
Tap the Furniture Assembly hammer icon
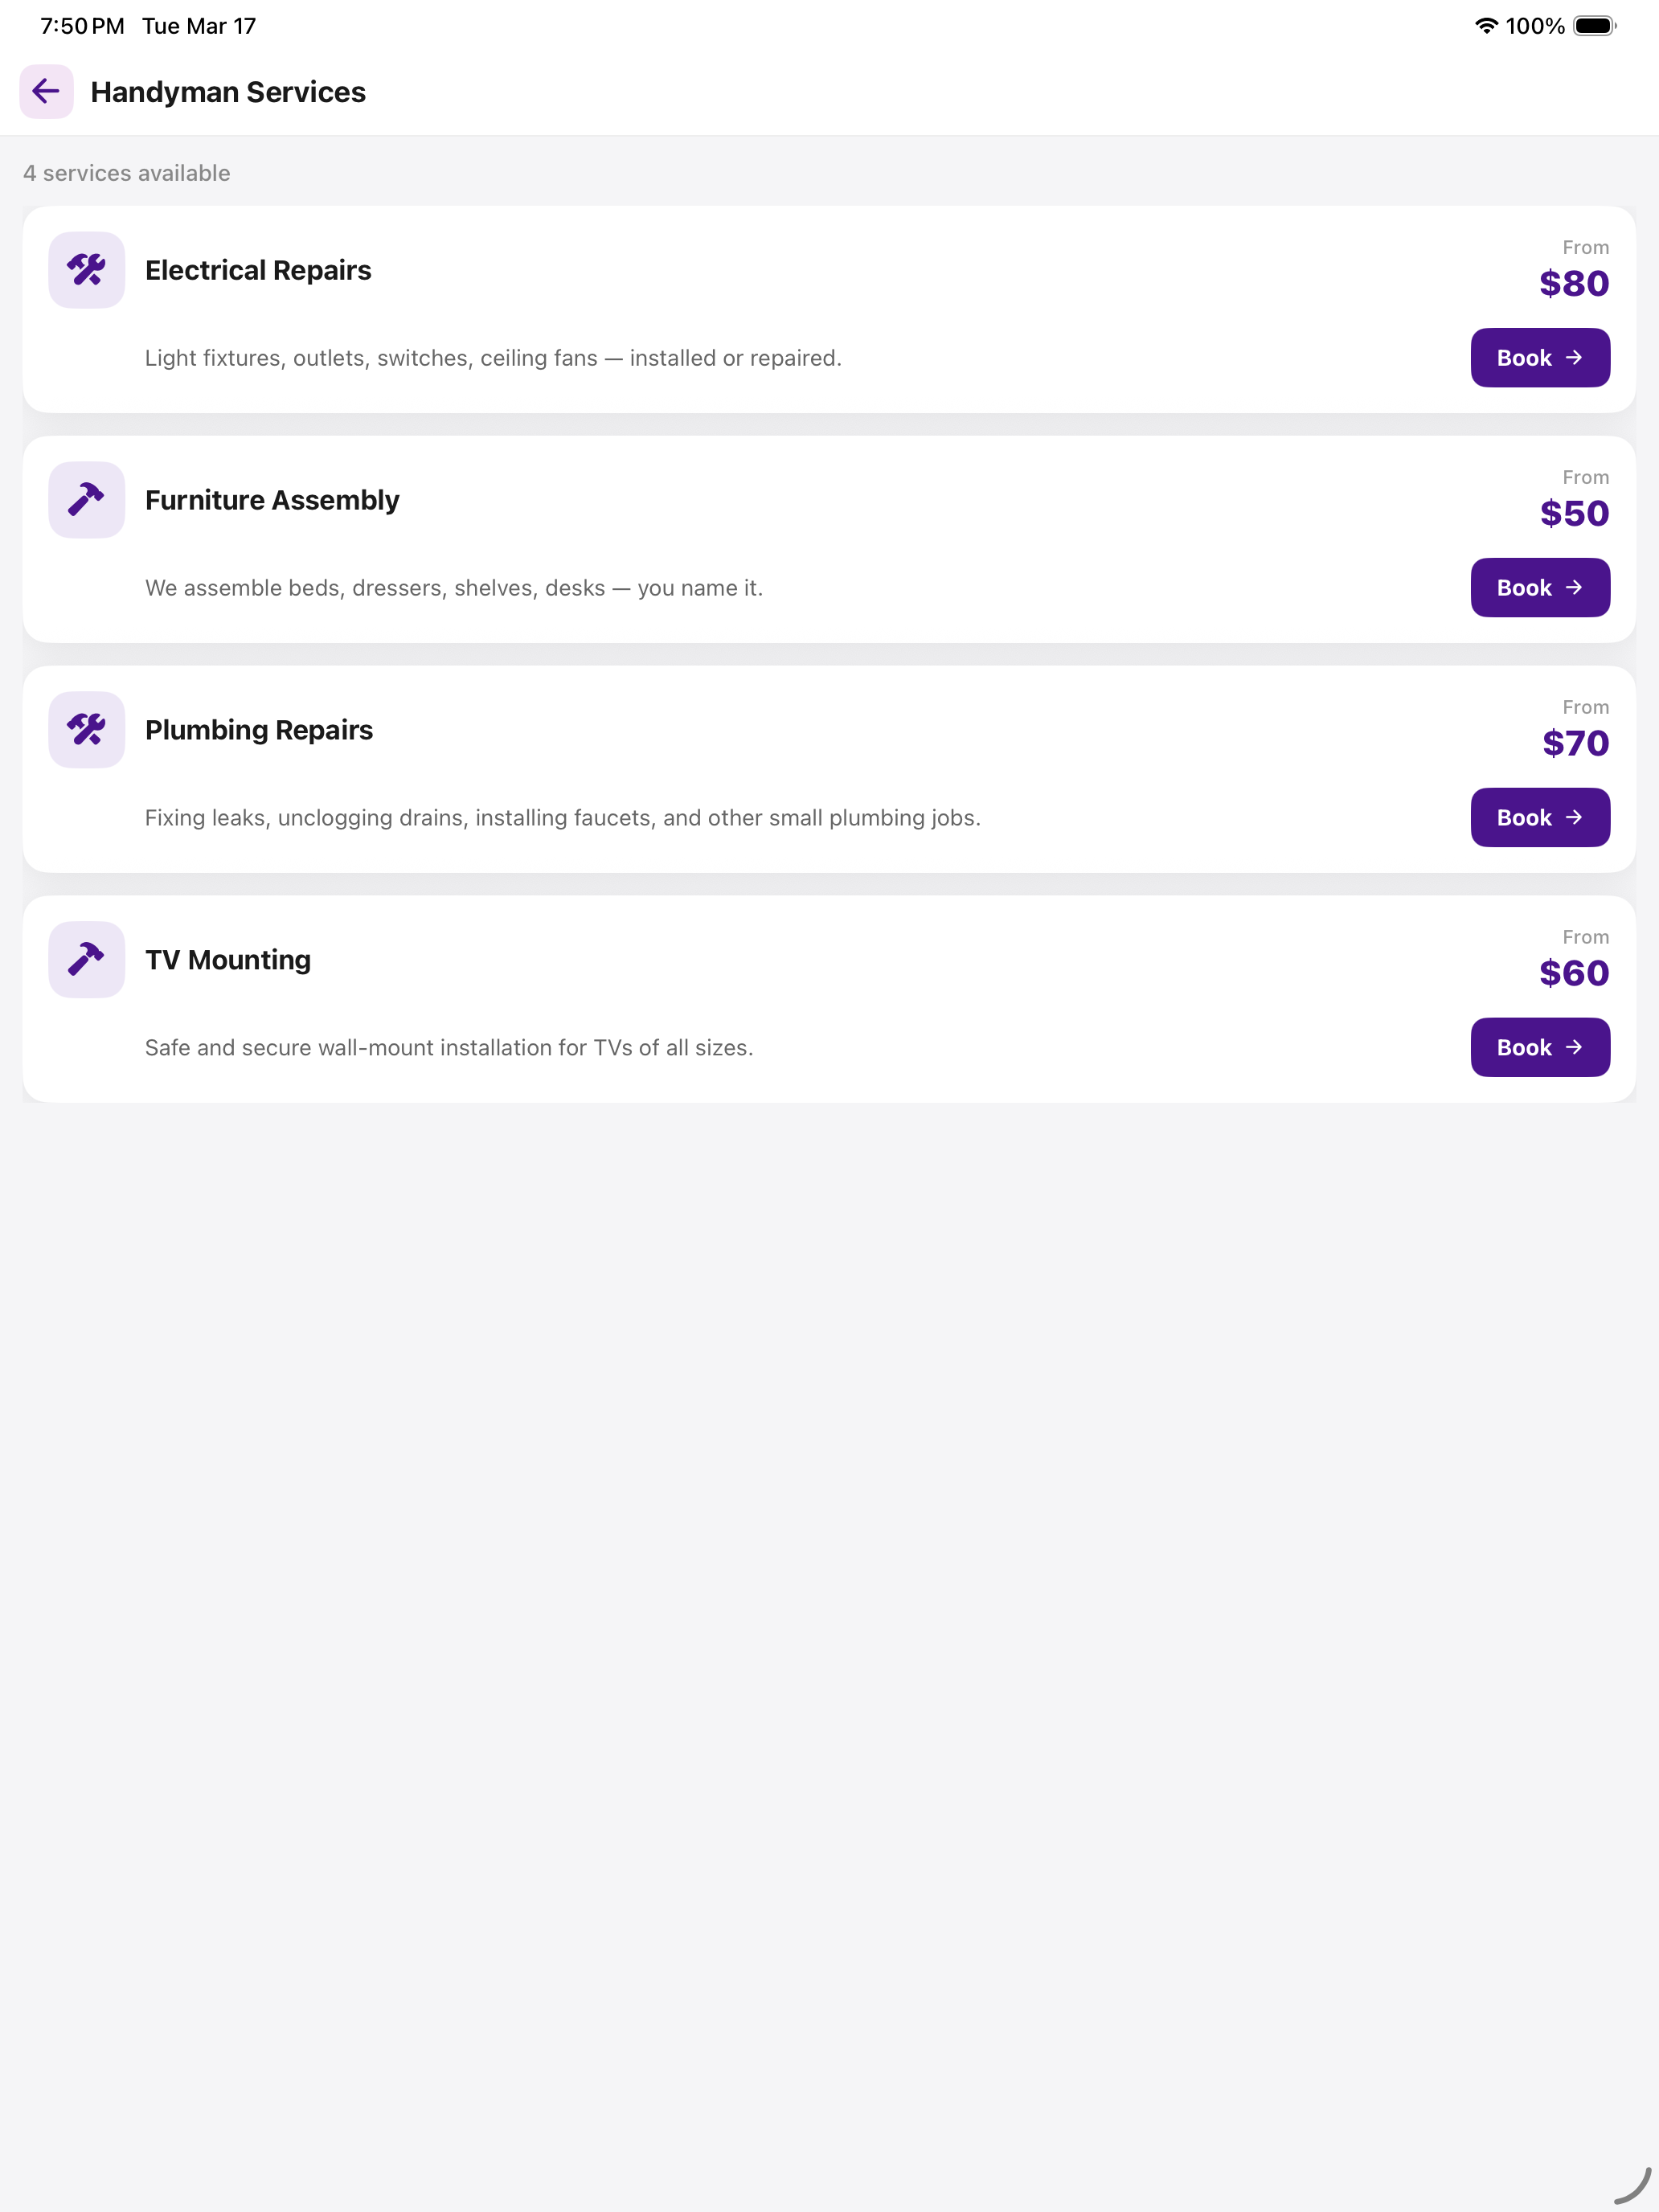87,500
